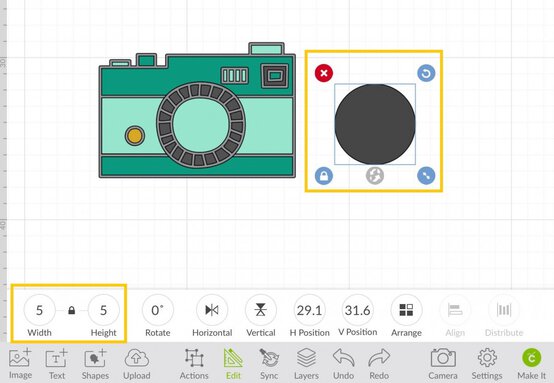This screenshot has width=554, height=383.
Task: Select the Edit tab
Action: (233, 364)
